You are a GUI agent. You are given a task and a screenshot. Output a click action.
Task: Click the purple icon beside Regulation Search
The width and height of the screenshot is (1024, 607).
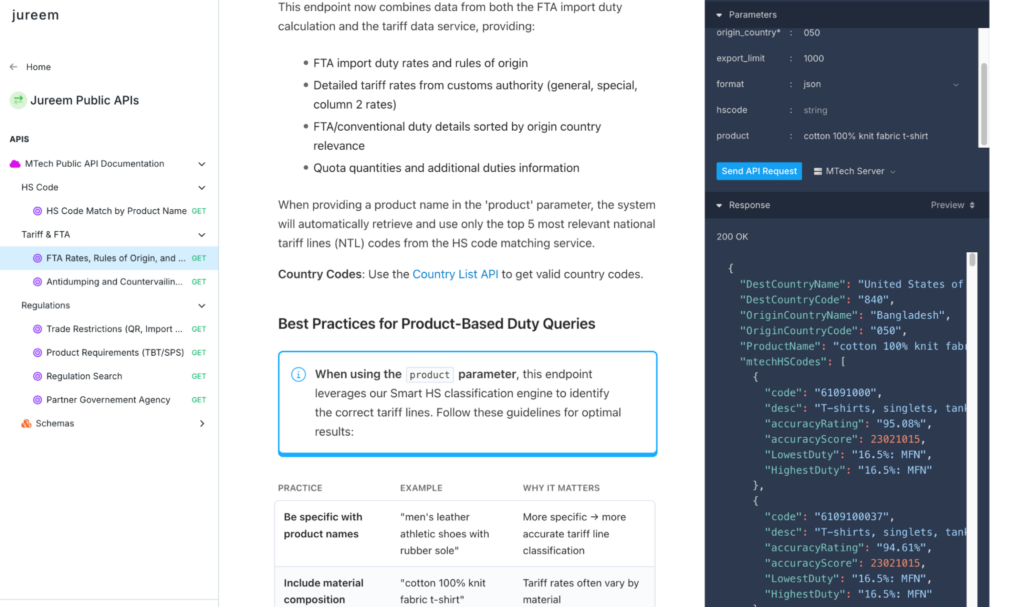pyautogui.click(x=37, y=376)
